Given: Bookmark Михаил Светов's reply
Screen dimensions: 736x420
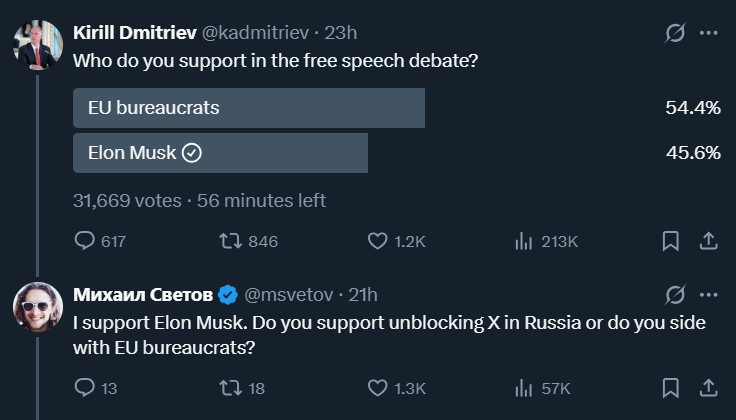Looking at the screenshot, I should [671, 387].
